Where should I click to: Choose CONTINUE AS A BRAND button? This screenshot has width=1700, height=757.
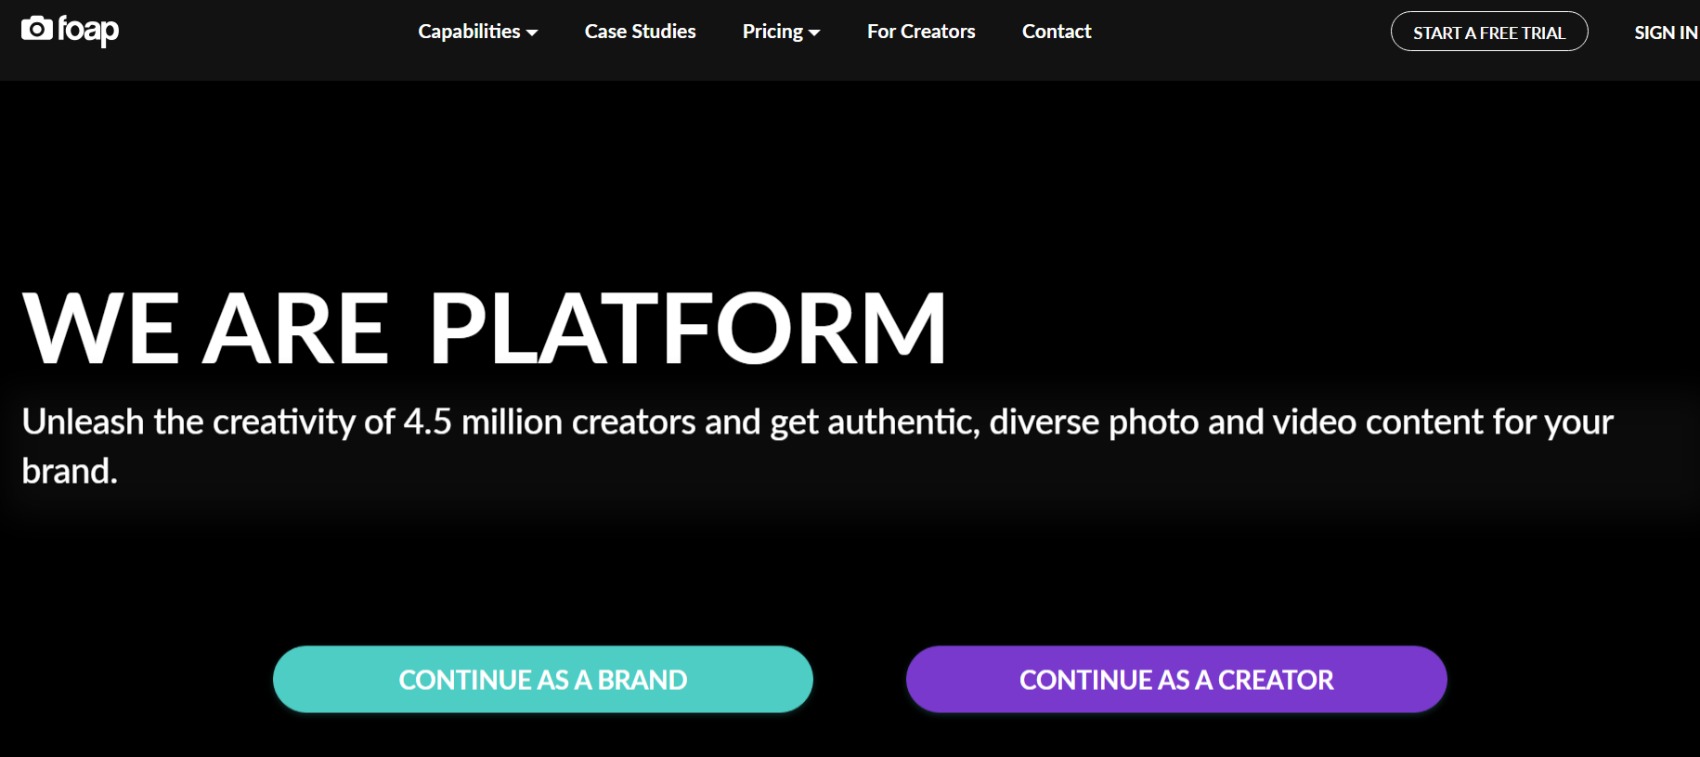[543, 679]
